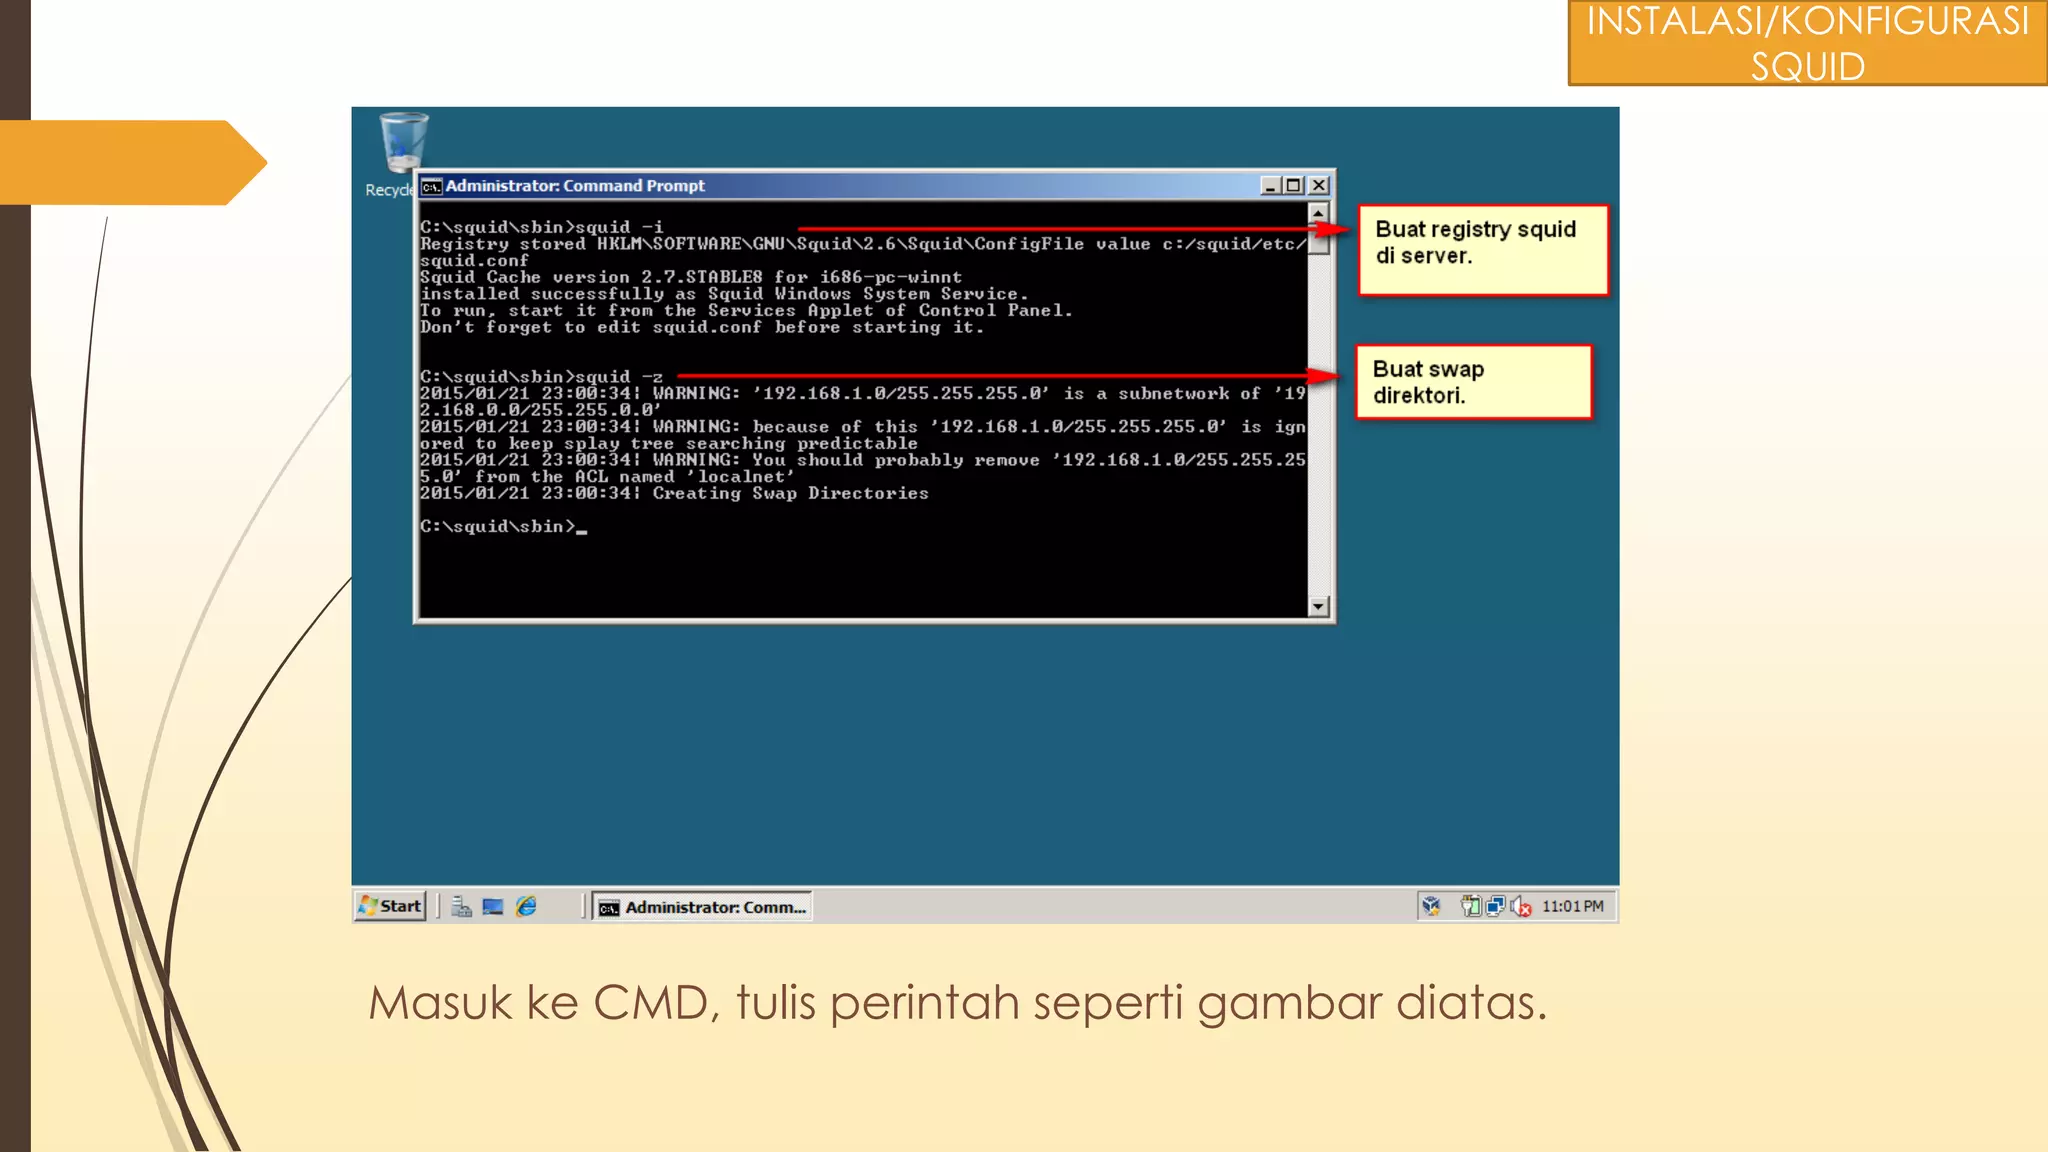2048x1152 pixels.
Task: Open Command Prompt title bar system menu icon
Action: pos(431,186)
